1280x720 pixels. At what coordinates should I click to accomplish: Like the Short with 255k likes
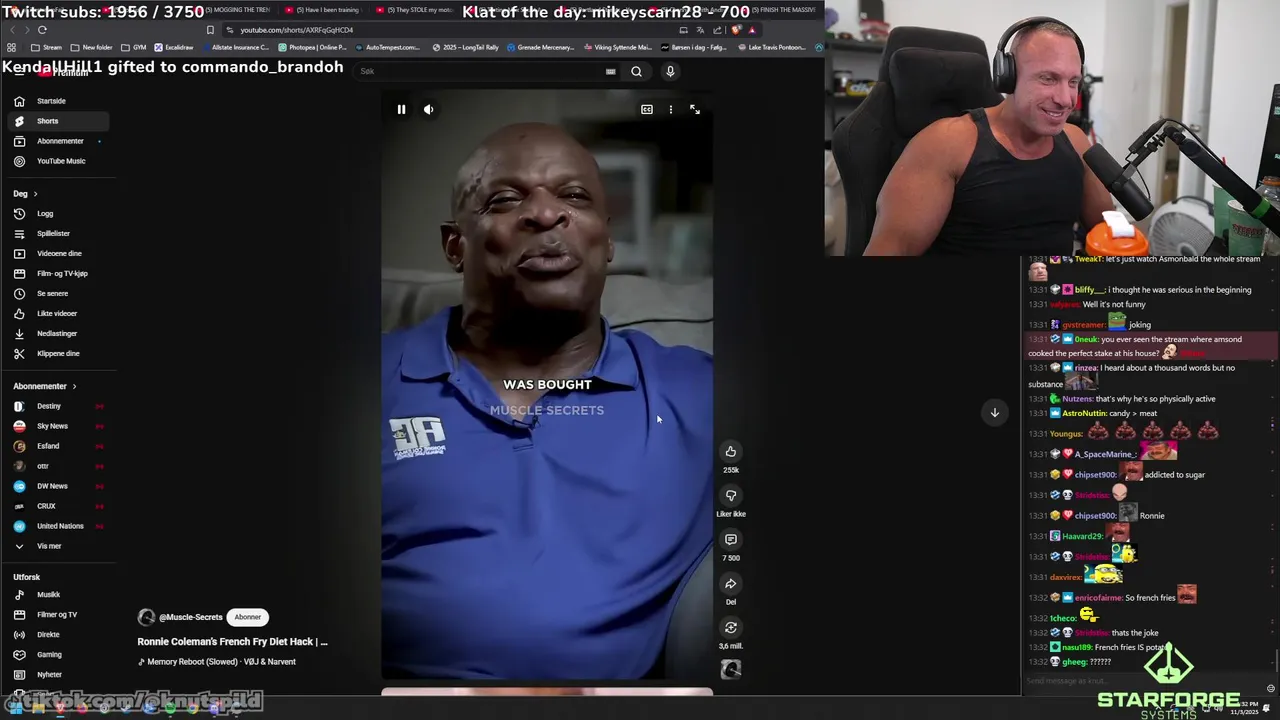point(731,452)
